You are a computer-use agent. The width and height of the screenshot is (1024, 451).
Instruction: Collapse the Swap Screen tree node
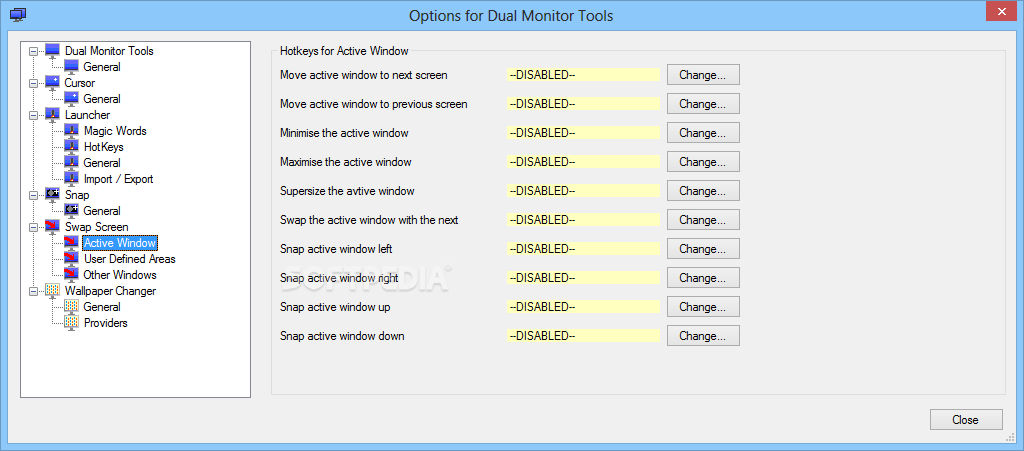tap(34, 226)
